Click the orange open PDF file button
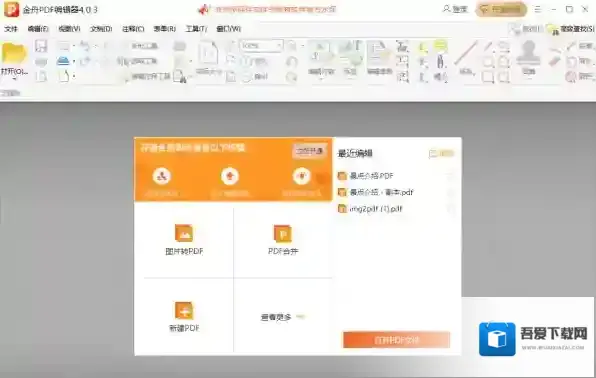Viewport: 596px width, 378px height. tap(396, 340)
